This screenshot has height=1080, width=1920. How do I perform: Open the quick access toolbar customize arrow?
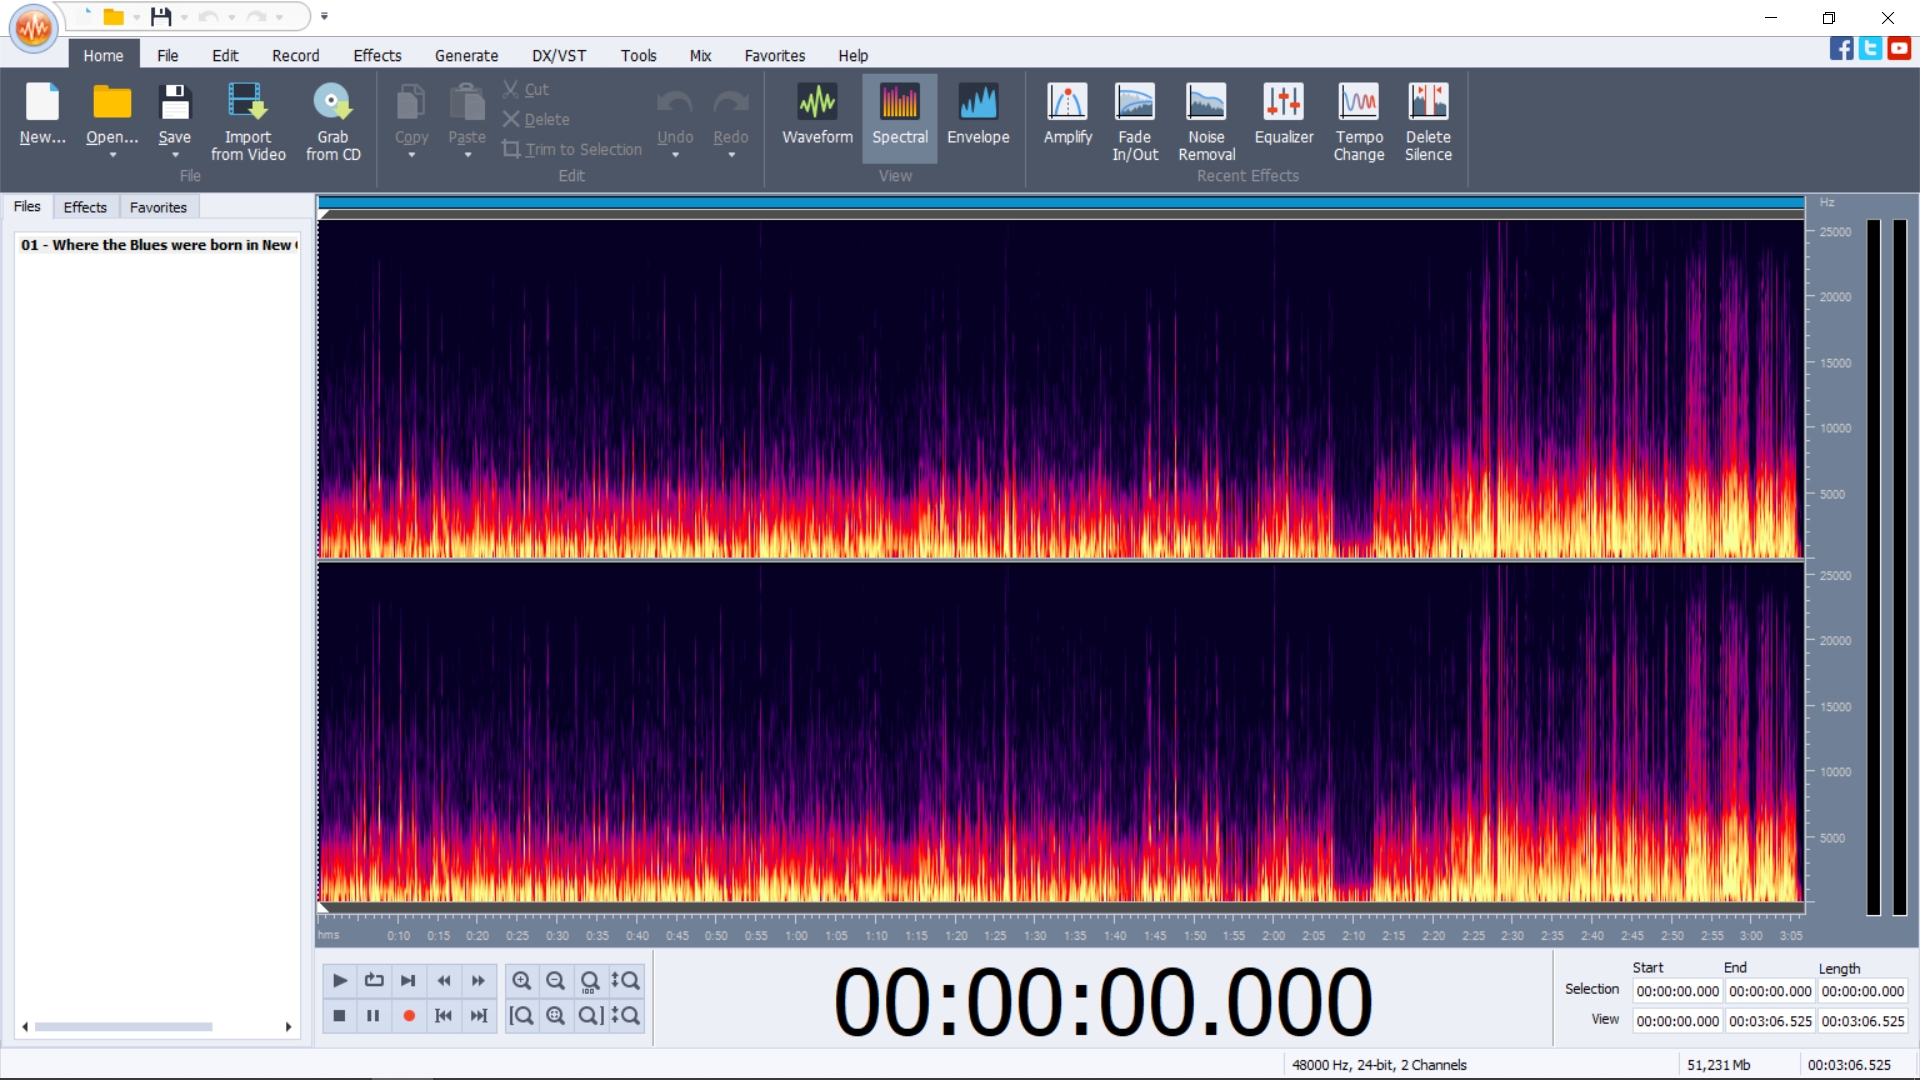pos(324,16)
